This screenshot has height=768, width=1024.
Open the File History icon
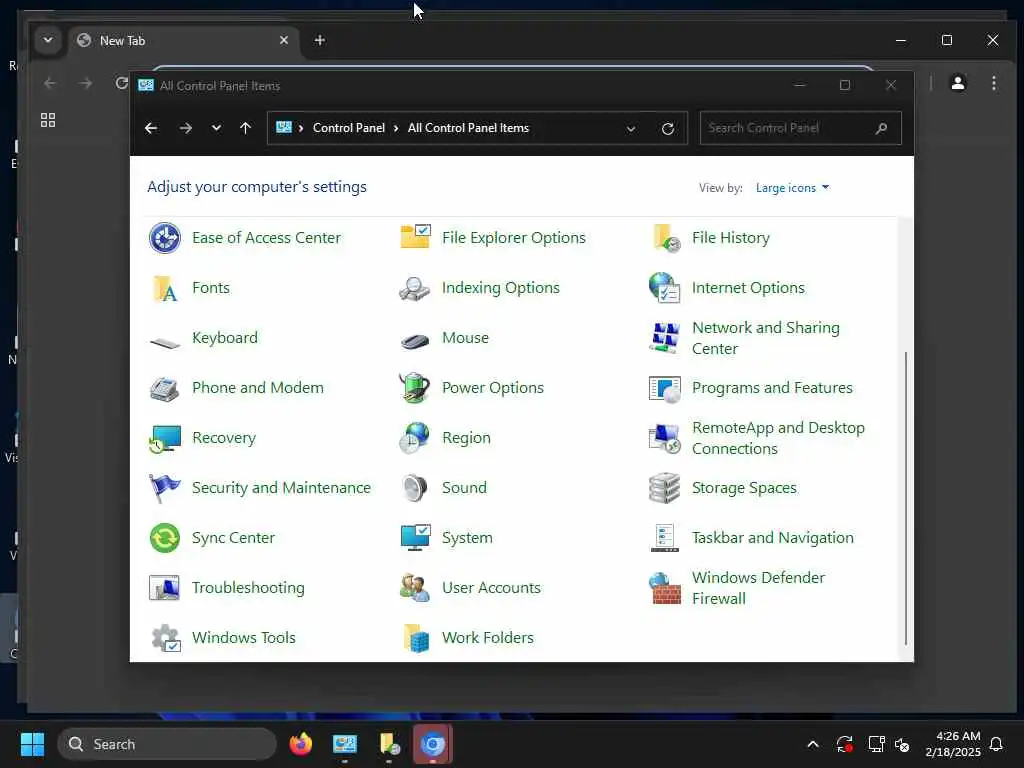coord(665,238)
